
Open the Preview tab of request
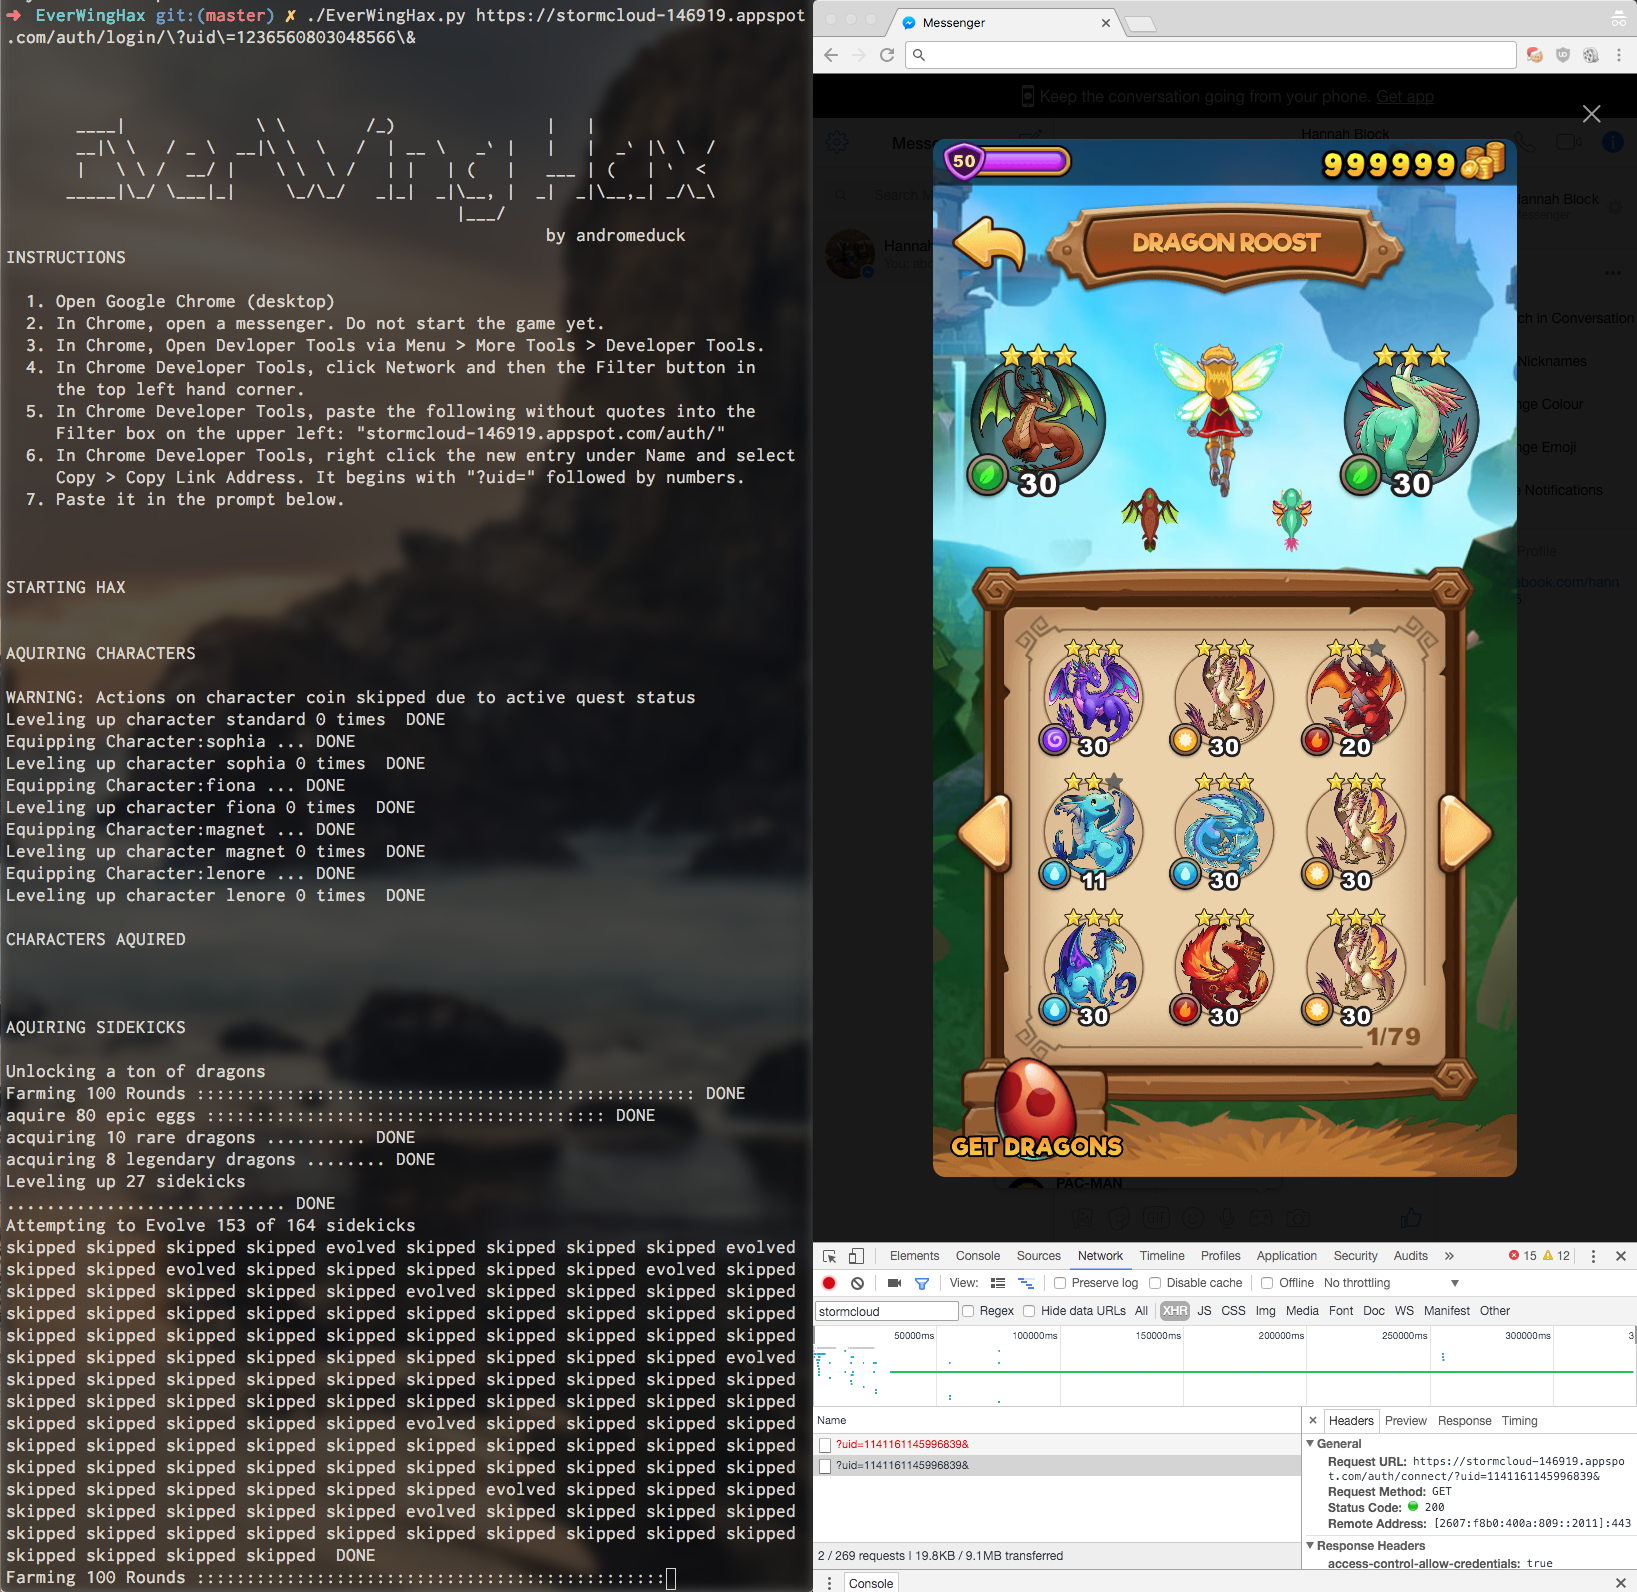click(1405, 1421)
